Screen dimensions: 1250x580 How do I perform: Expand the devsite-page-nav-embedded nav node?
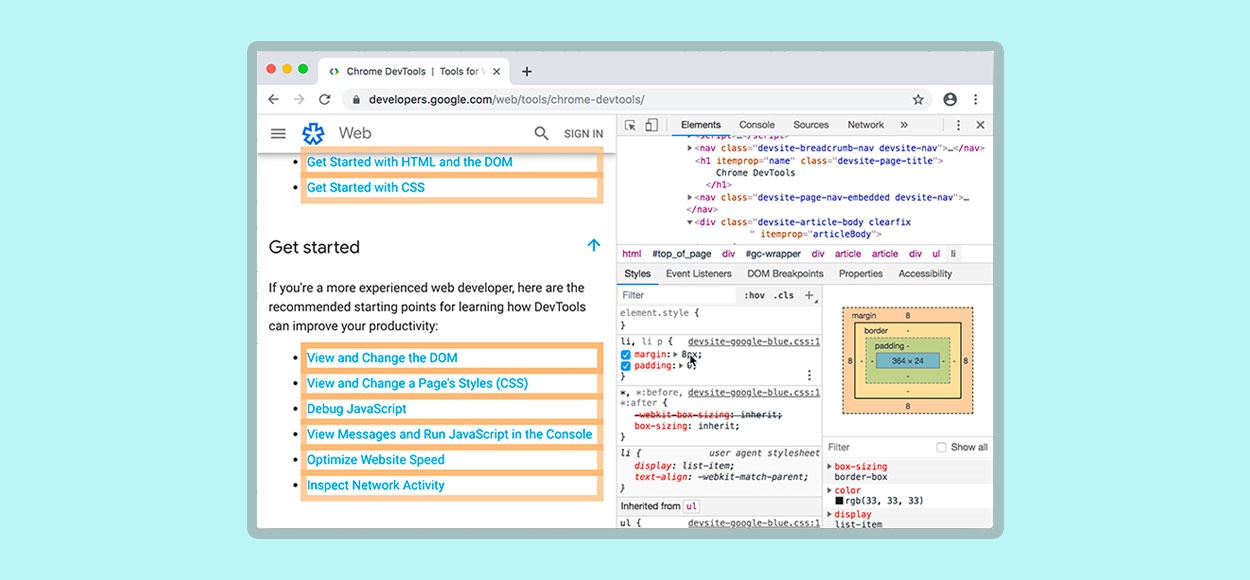click(x=690, y=198)
